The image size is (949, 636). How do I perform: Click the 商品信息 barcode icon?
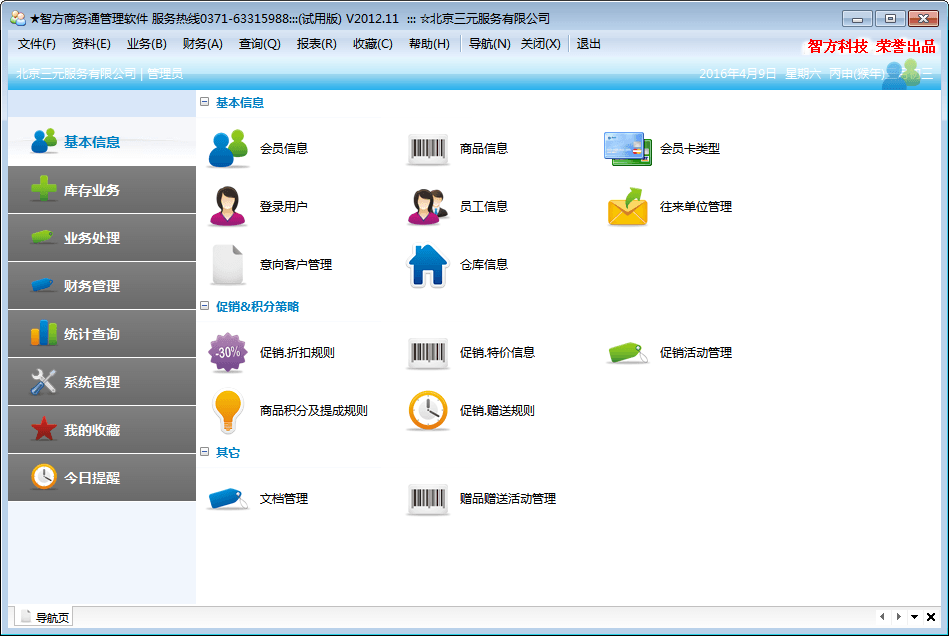pos(428,149)
